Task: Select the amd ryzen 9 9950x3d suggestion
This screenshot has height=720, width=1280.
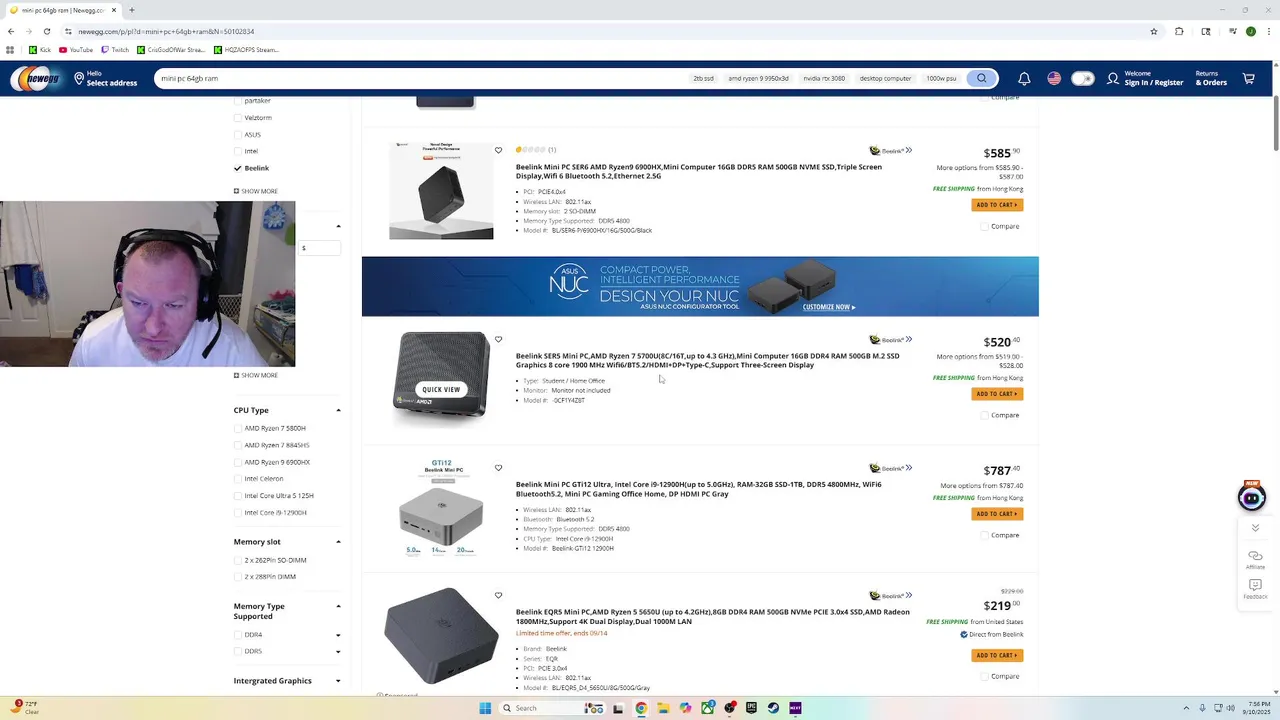Action: 758,78
